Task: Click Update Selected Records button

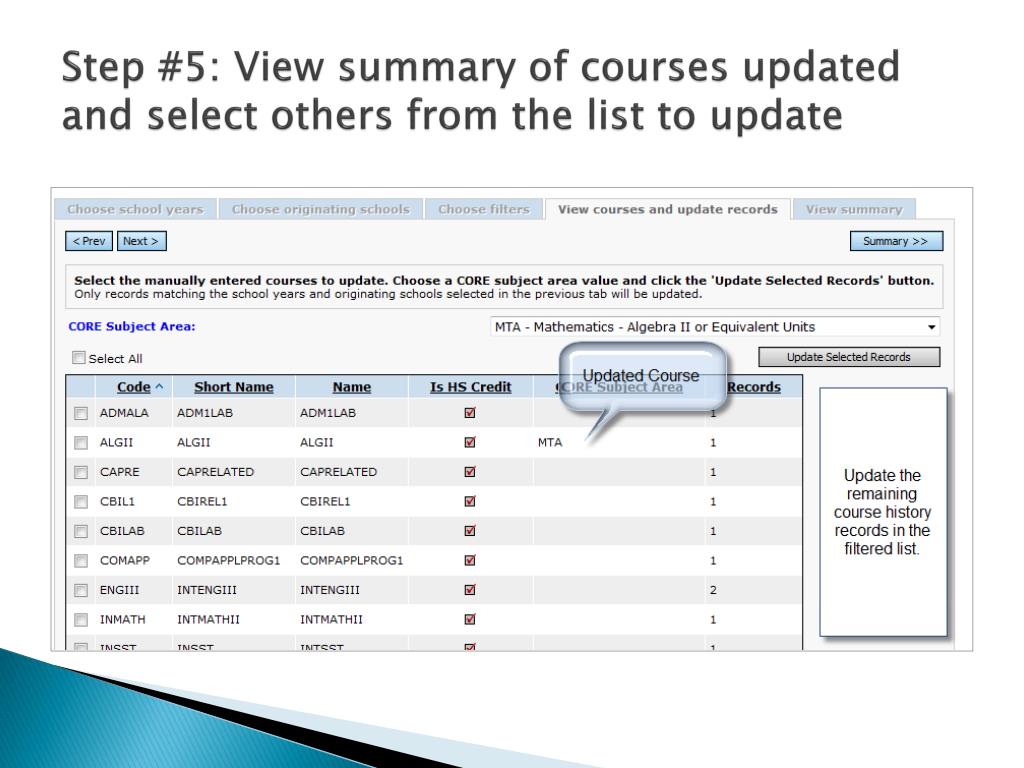Action: pyautogui.click(x=848, y=357)
